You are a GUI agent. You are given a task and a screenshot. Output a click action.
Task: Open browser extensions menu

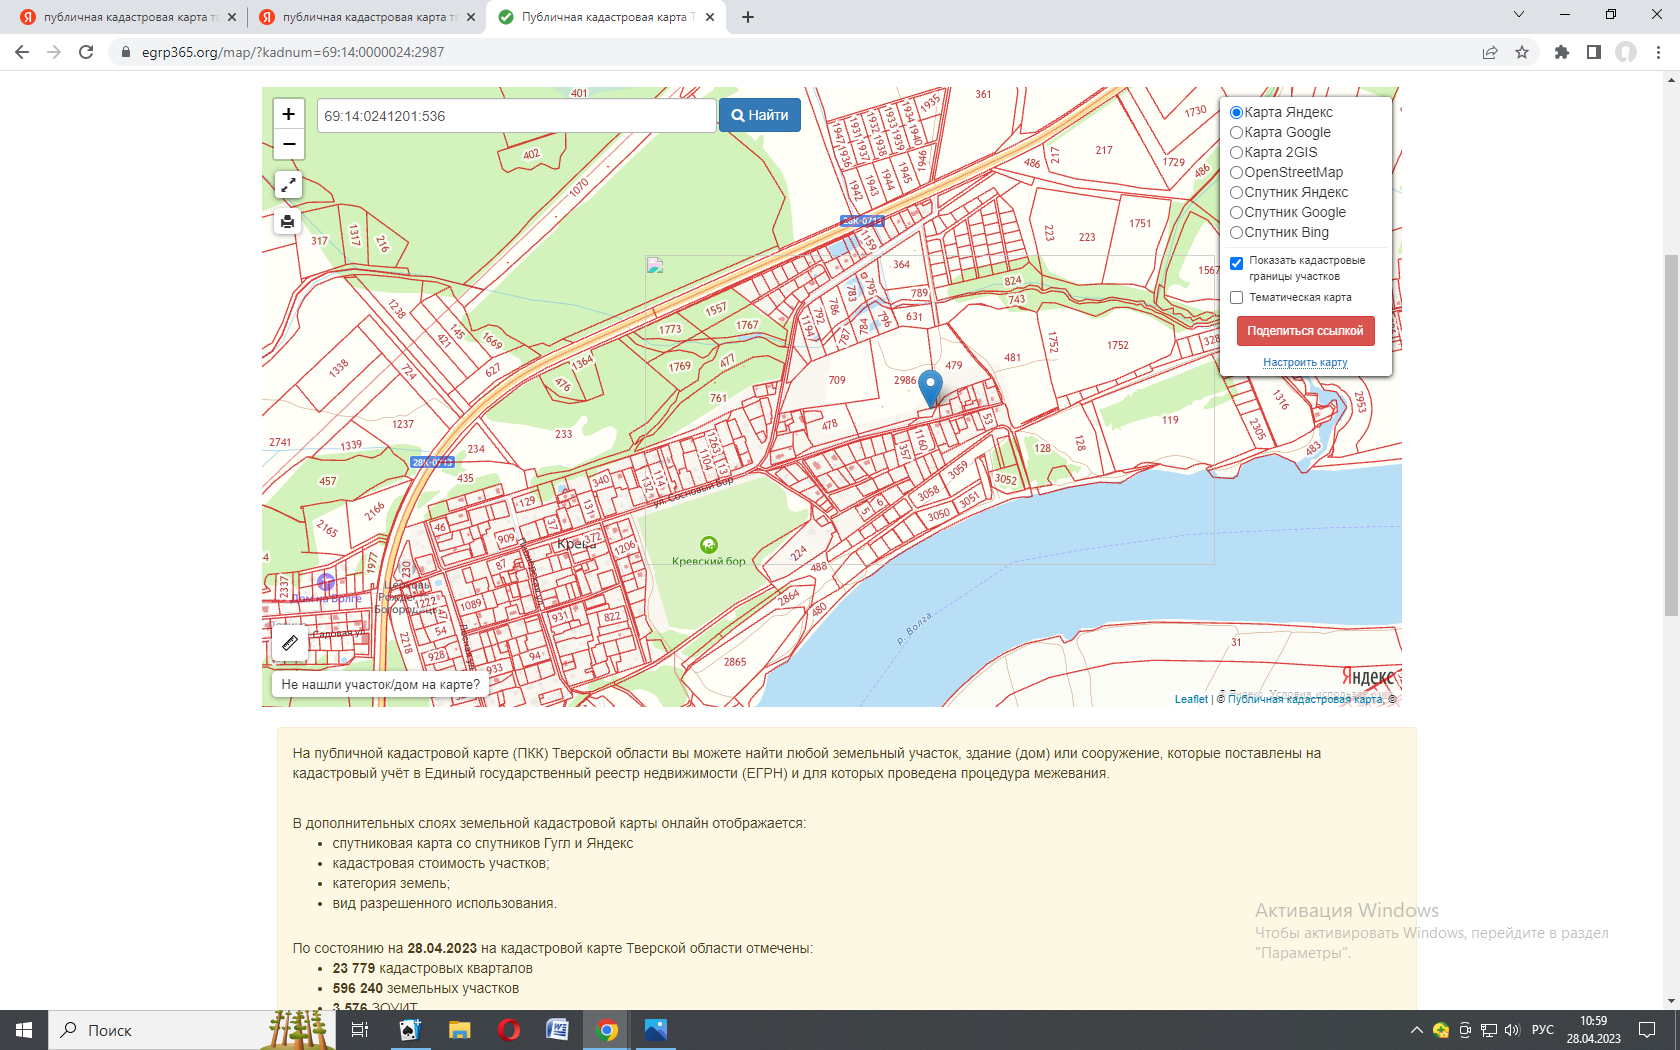1562,52
